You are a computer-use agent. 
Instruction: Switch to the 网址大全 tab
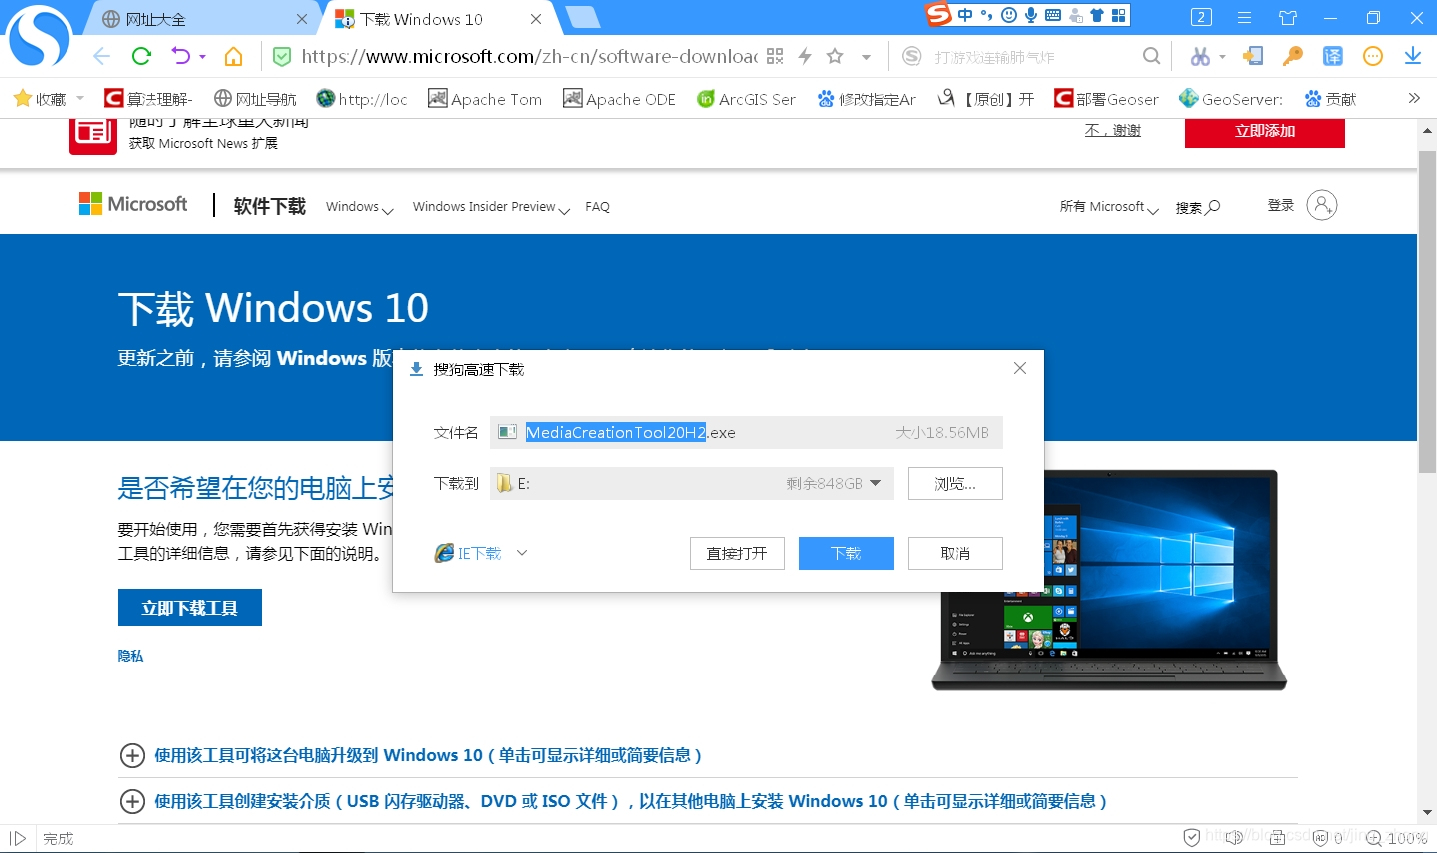coord(205,19)
